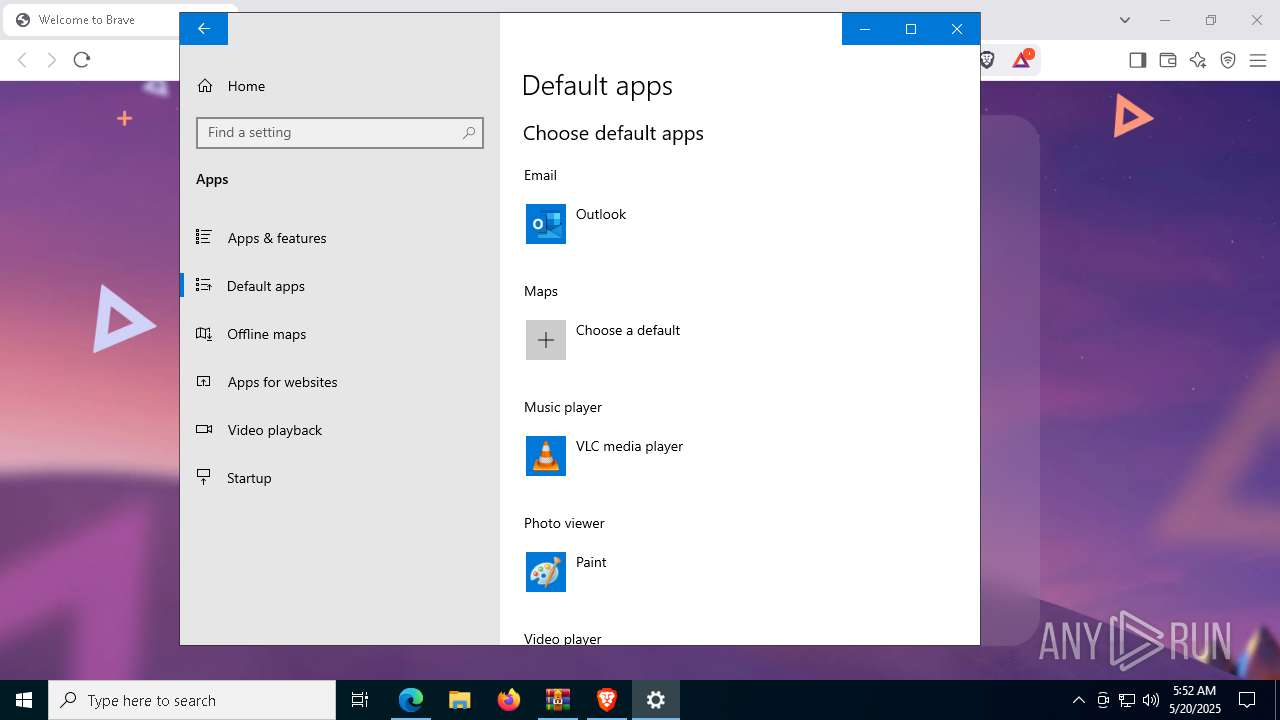This screenshot has height=720, width=1280.
Task: Go forward in Brave browser
Action: coord(52,60)
